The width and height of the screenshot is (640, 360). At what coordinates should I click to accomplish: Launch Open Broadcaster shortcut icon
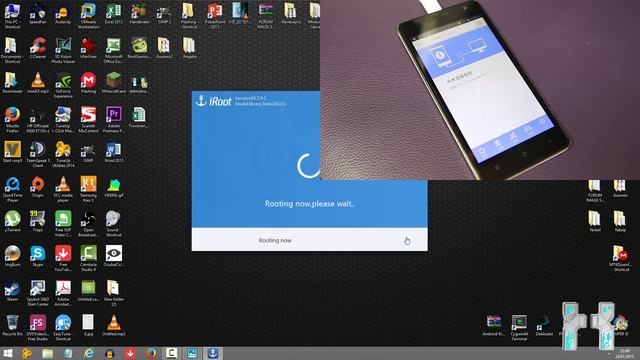88,224
